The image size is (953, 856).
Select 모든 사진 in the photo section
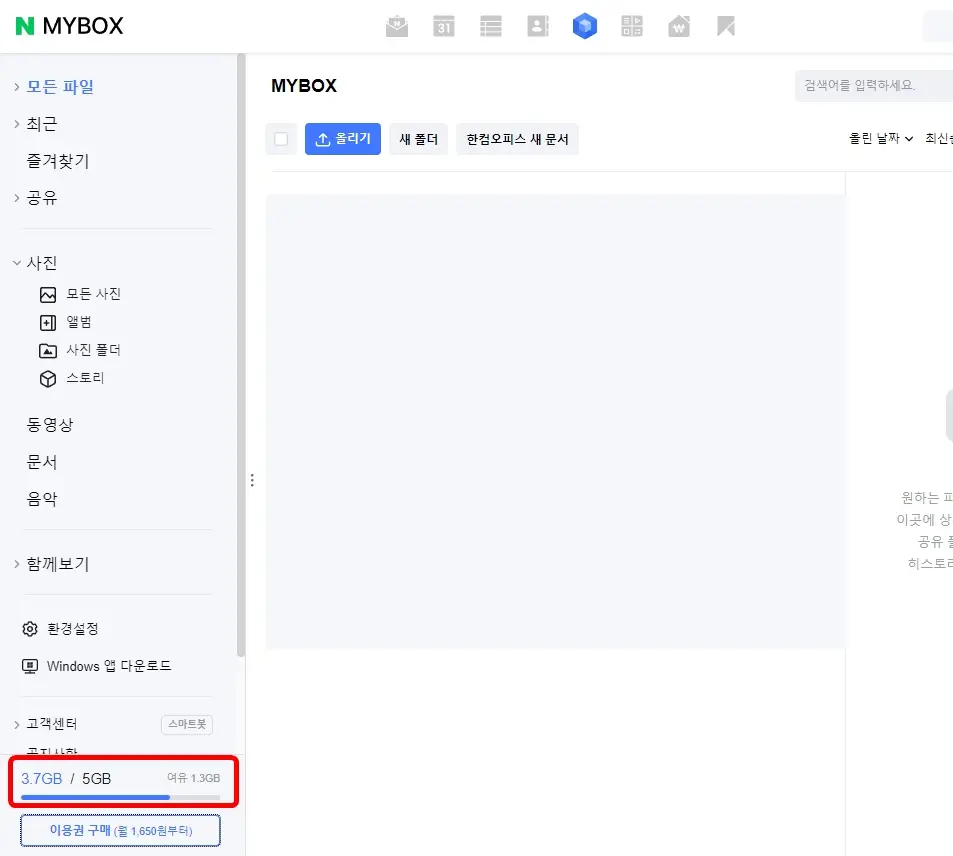(x=94, y=293)
